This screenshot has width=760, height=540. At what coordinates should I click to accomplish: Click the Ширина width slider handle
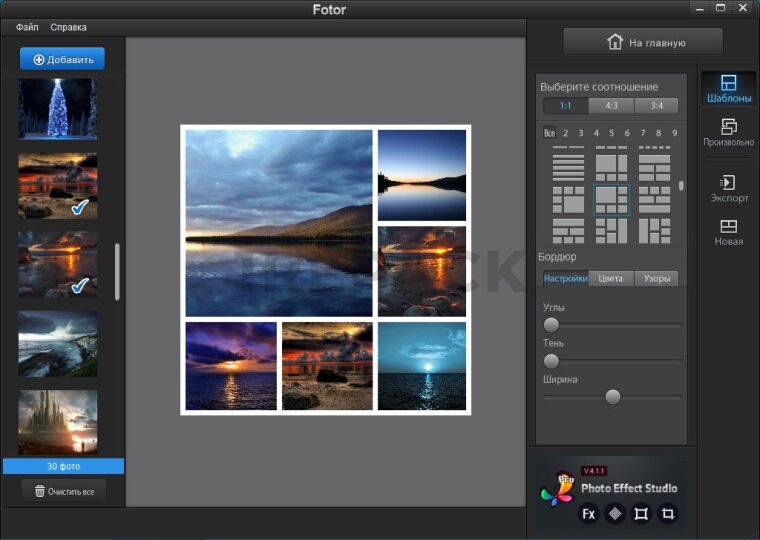click(x=613, y=397)
